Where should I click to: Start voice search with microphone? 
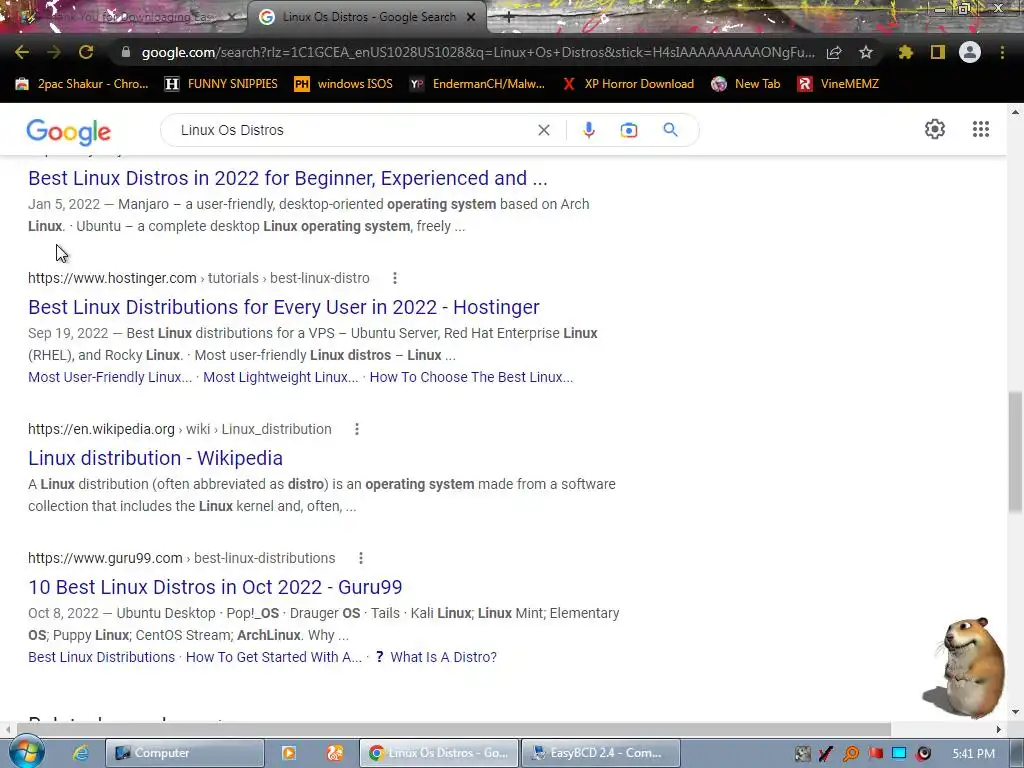[x=588, y=130]
